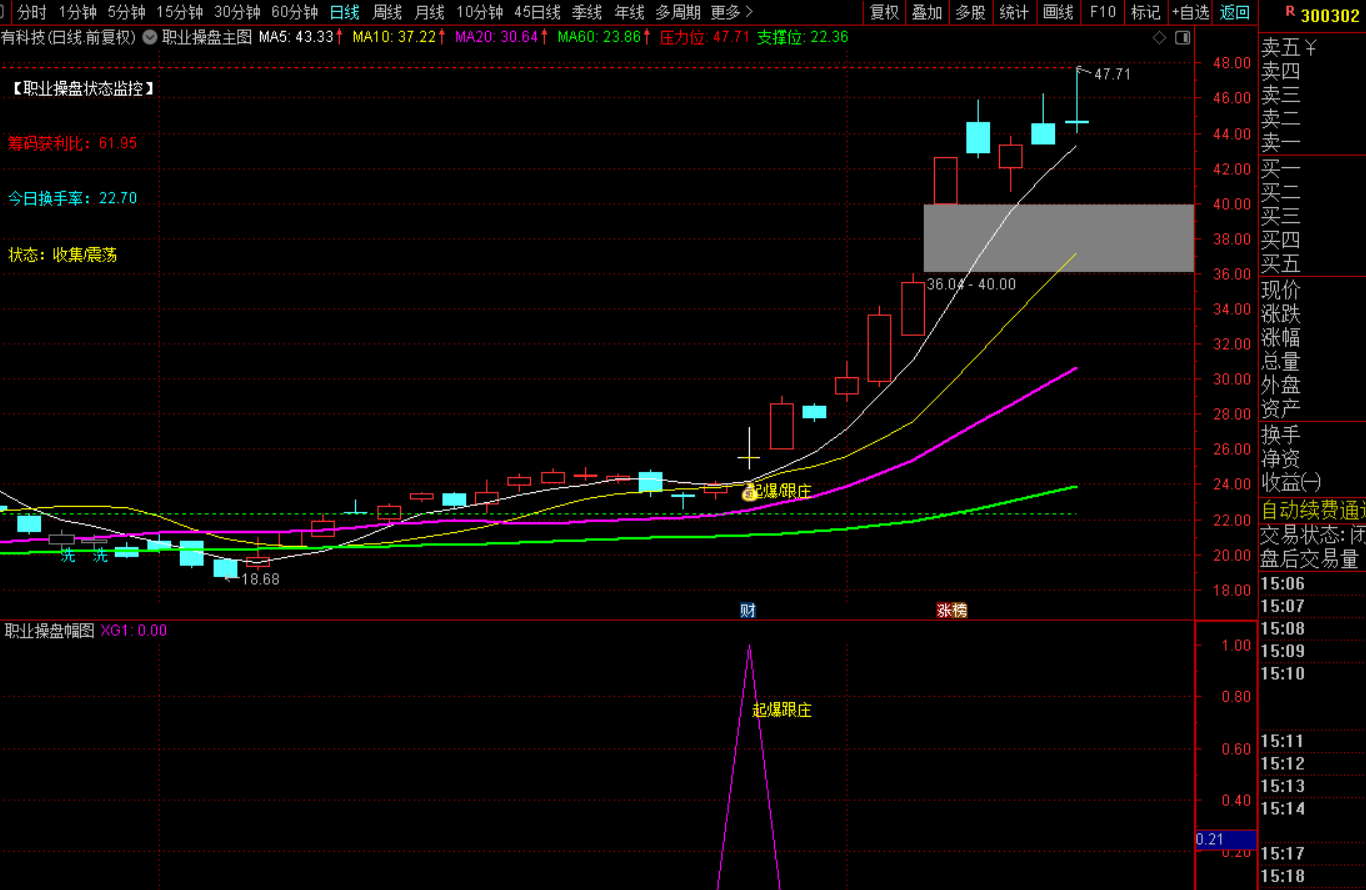Open the circled arrow indicator dropdown
Image resolution: width=1366 pixels, height=890 pixels.
(150, 37)
